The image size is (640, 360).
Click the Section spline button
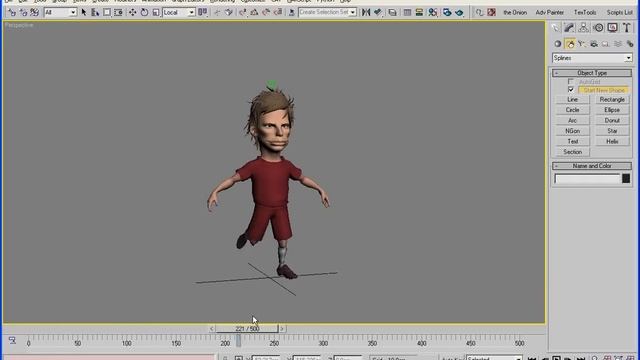(572, 152)
